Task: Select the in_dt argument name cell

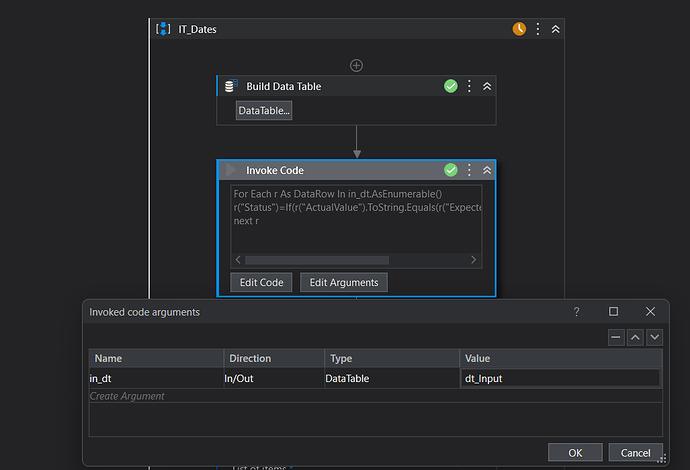Action: coord(156,378)
